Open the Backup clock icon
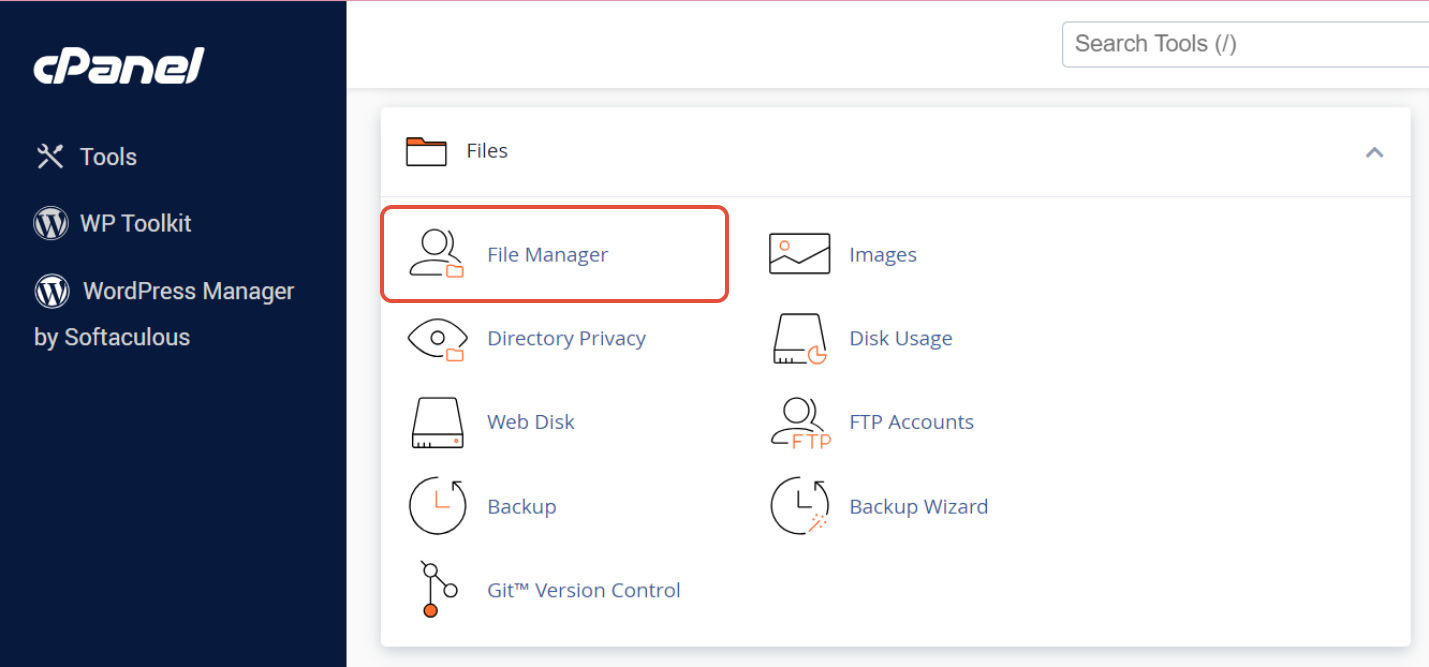 [438, 506]
